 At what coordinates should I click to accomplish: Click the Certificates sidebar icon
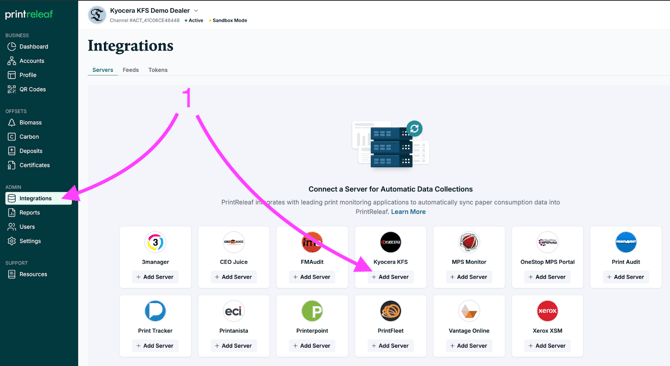click(x=12, y=165)
